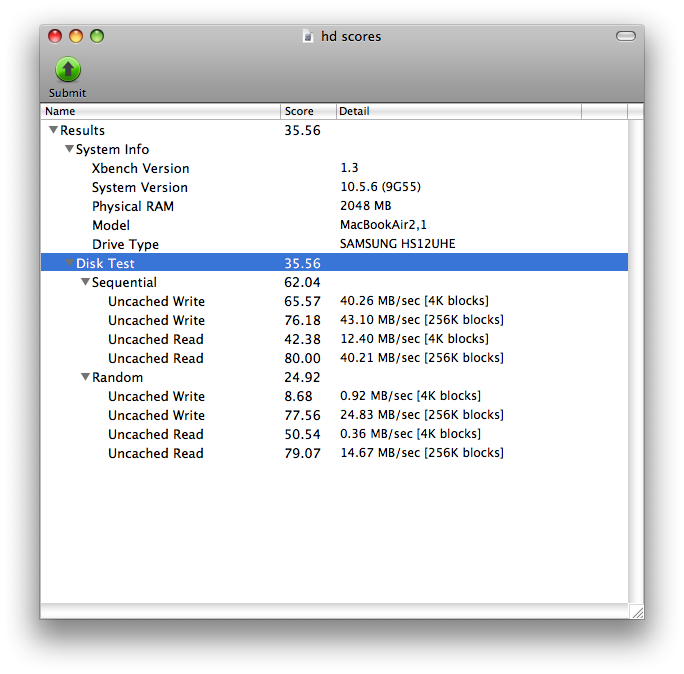Select the Random row

click(x=335, y=377)
